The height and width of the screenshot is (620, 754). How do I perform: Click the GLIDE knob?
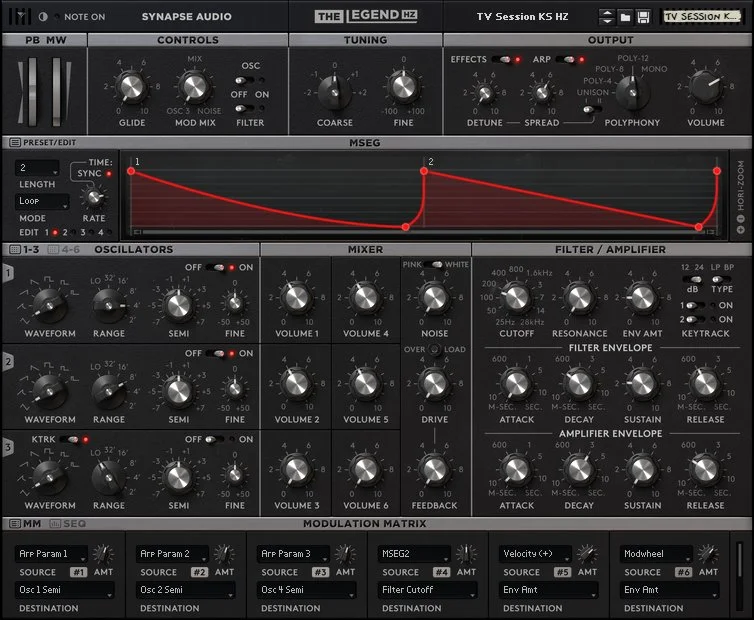point(131,87)
